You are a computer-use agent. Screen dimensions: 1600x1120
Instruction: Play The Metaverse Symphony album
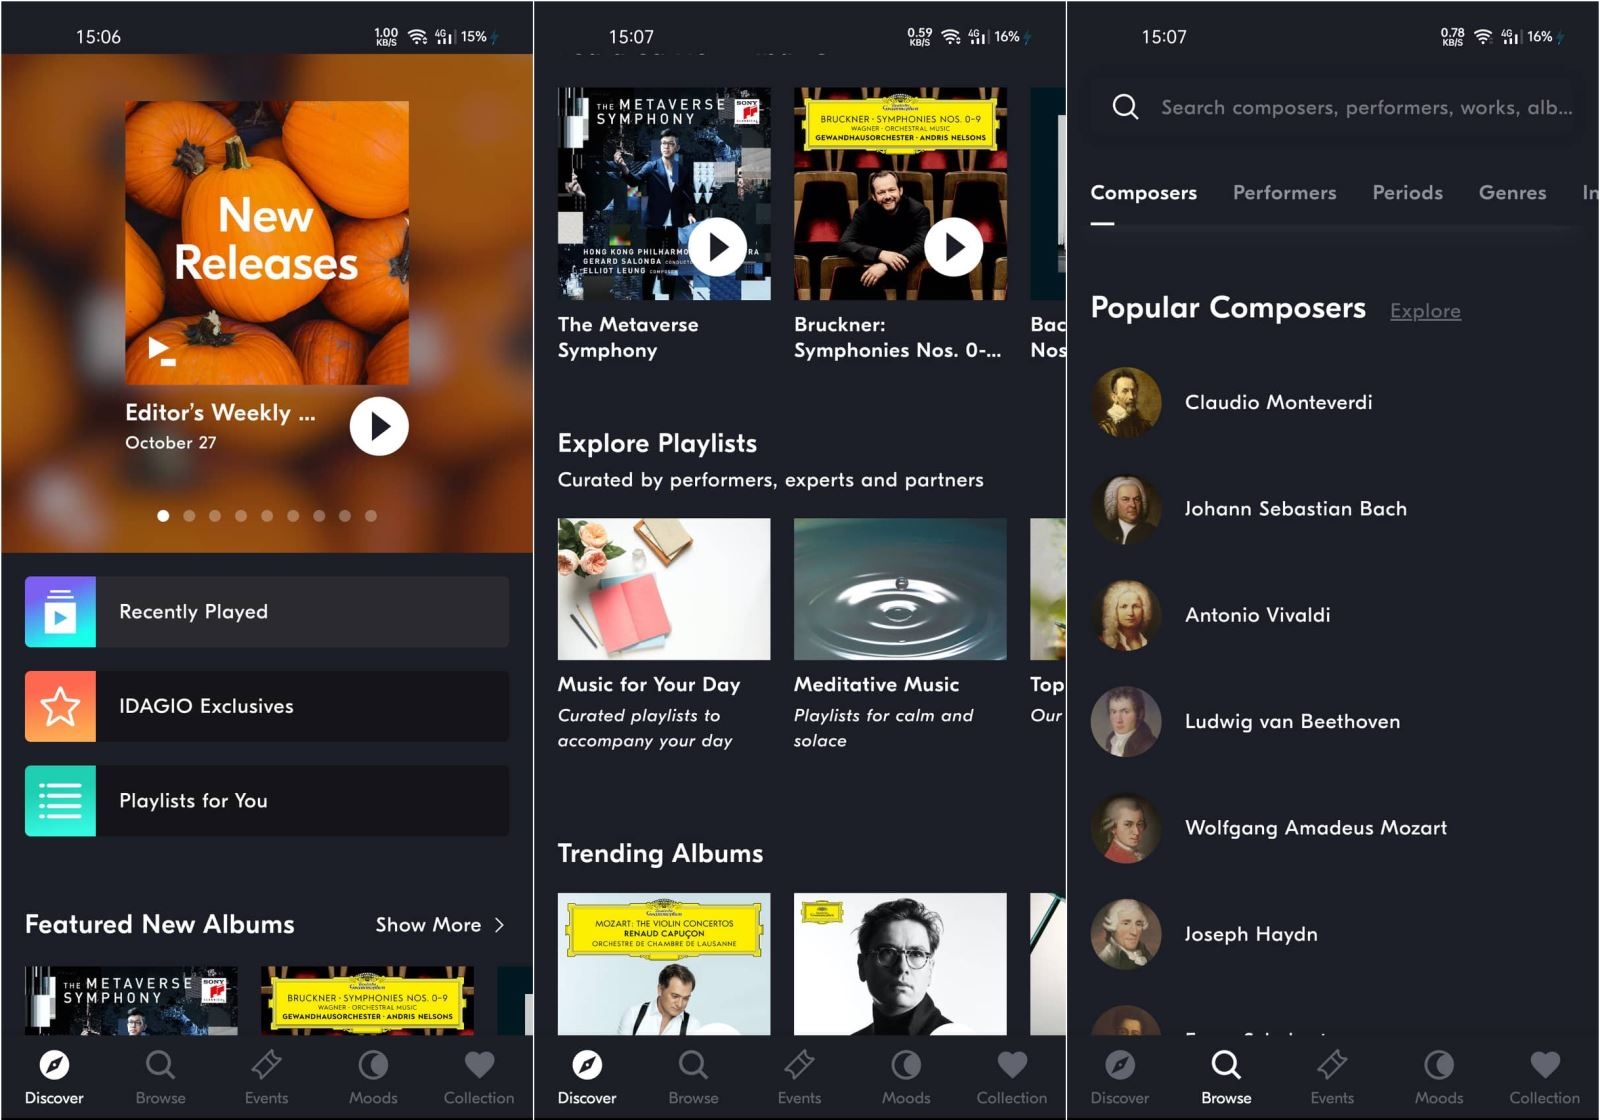[719, 247]
